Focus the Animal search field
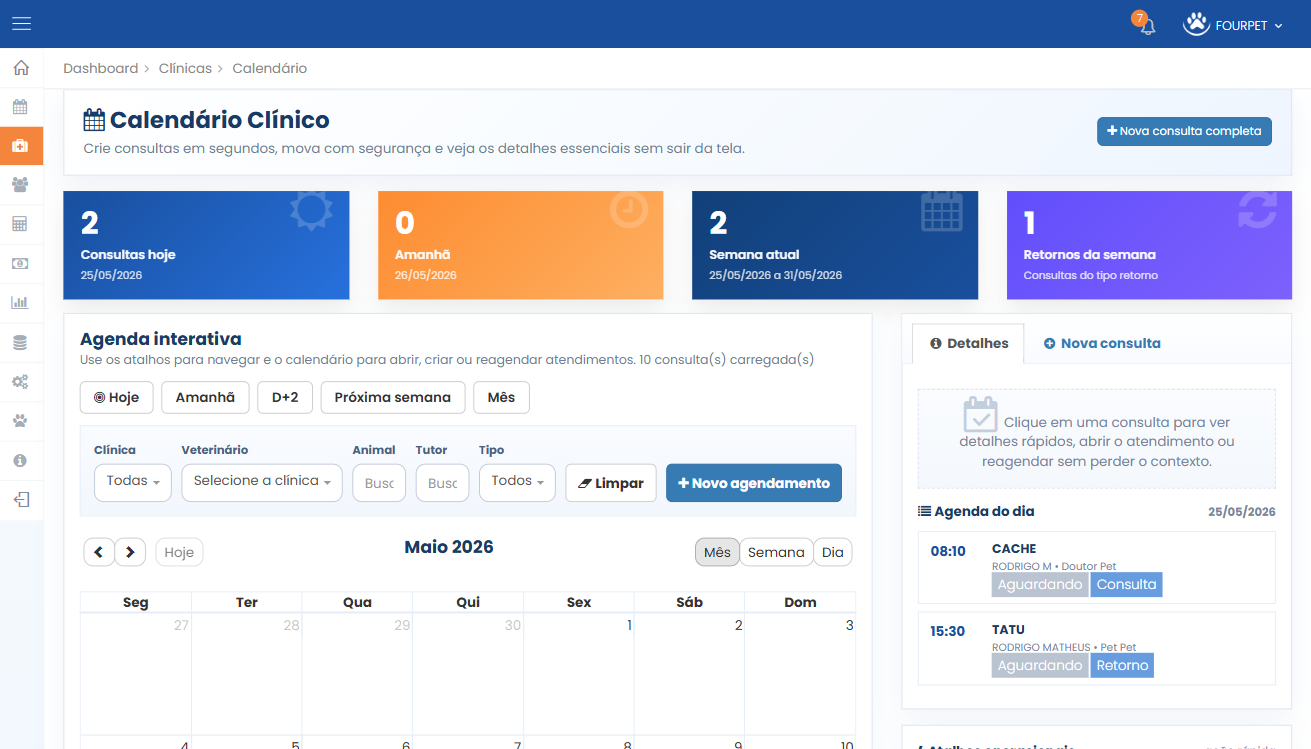 point(379,482)
